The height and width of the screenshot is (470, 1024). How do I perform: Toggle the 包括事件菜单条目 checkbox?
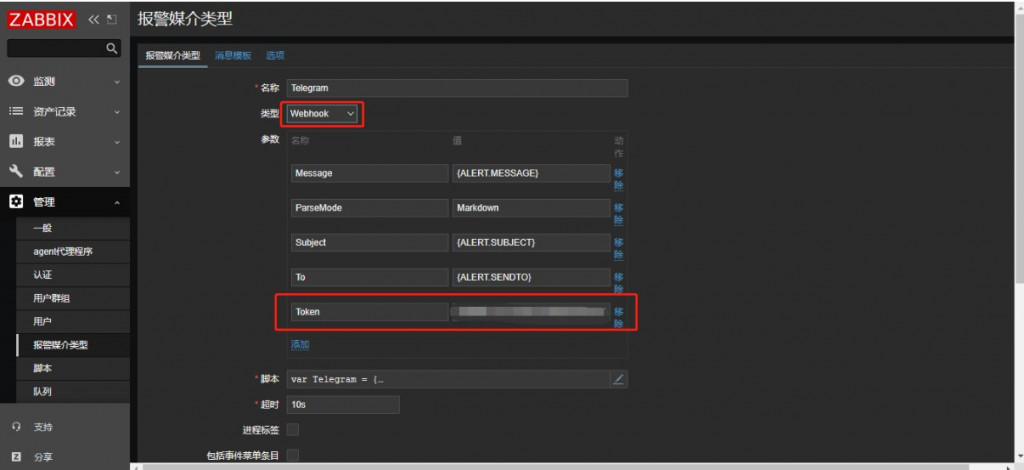pos(293,455)
